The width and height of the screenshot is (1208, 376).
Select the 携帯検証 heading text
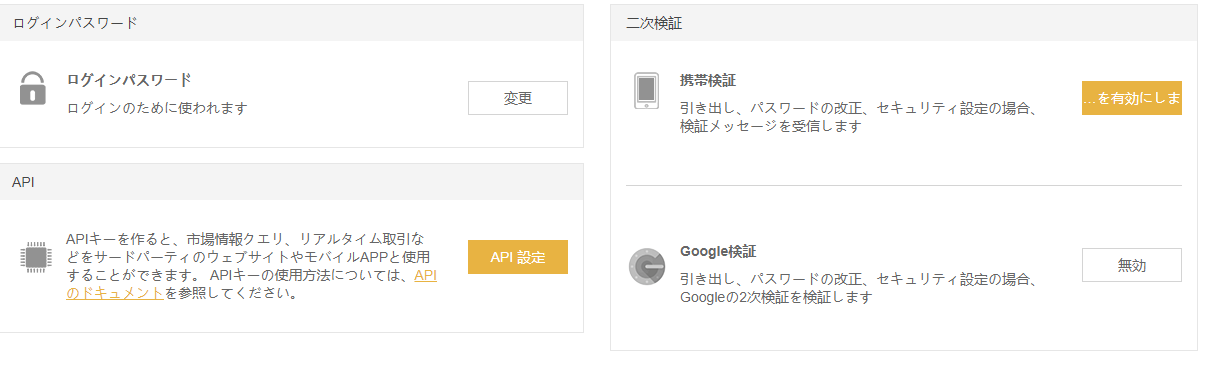[x=708, y=80]
